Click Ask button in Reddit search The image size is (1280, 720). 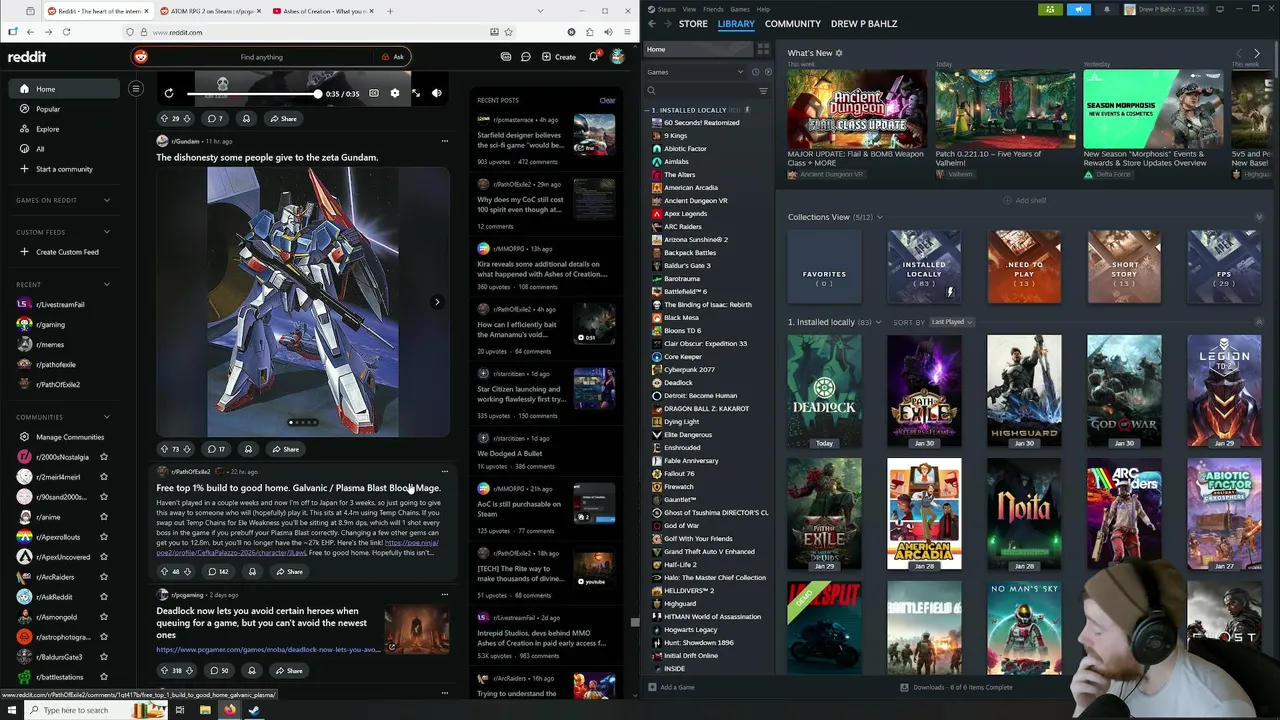[393, 57]
